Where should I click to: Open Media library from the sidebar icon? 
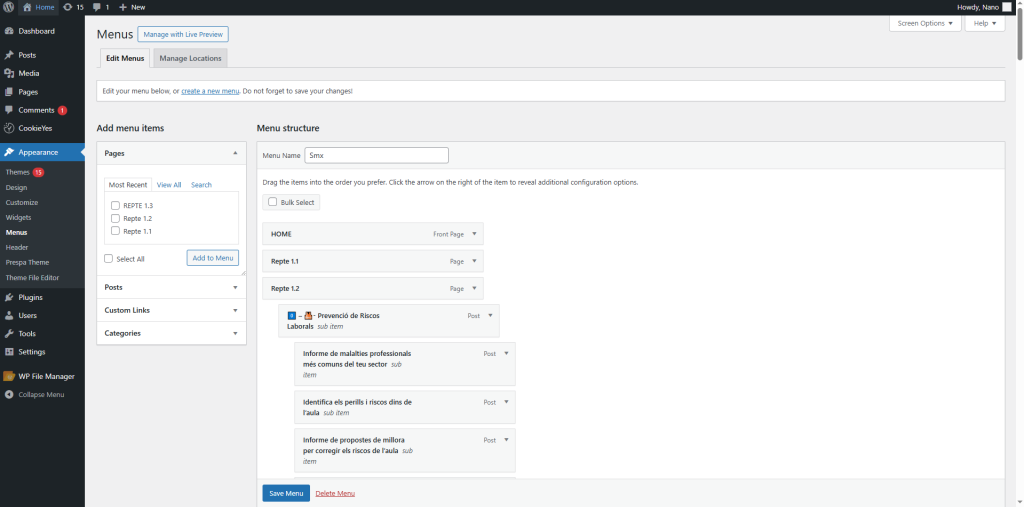click(x=9, y=73)
